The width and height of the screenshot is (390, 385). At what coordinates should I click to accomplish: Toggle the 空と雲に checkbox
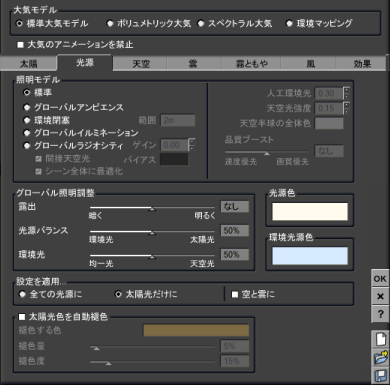(x=235, y=294)
